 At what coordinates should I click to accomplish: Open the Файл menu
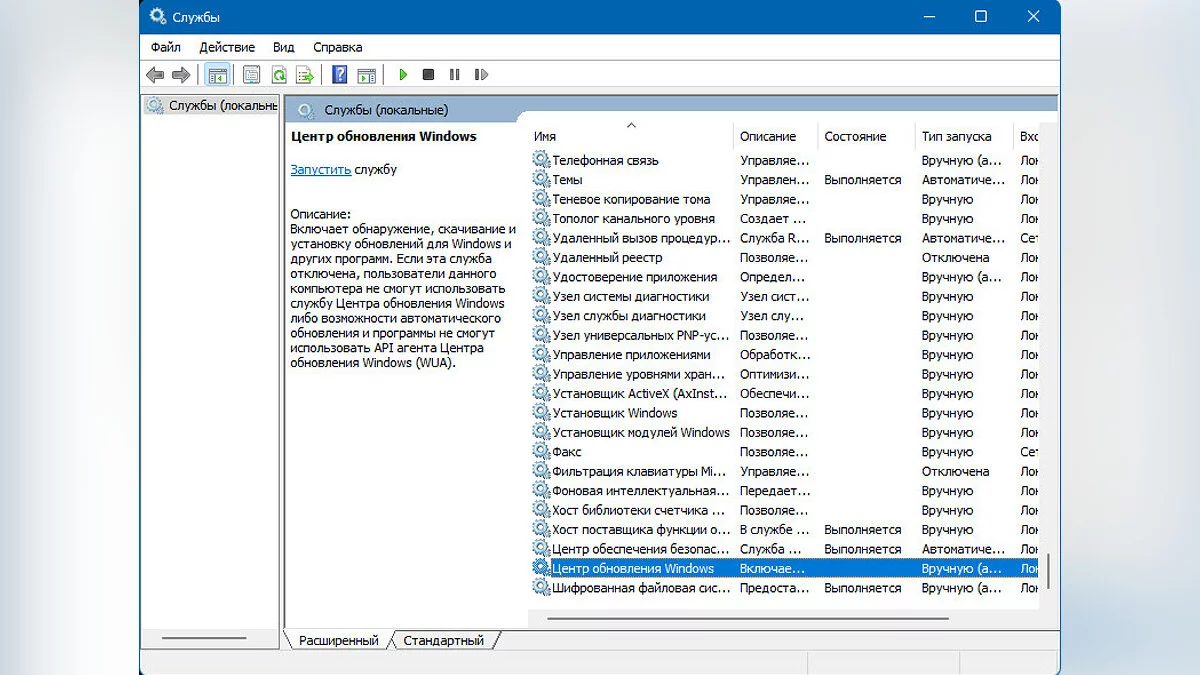coord(166,47)
